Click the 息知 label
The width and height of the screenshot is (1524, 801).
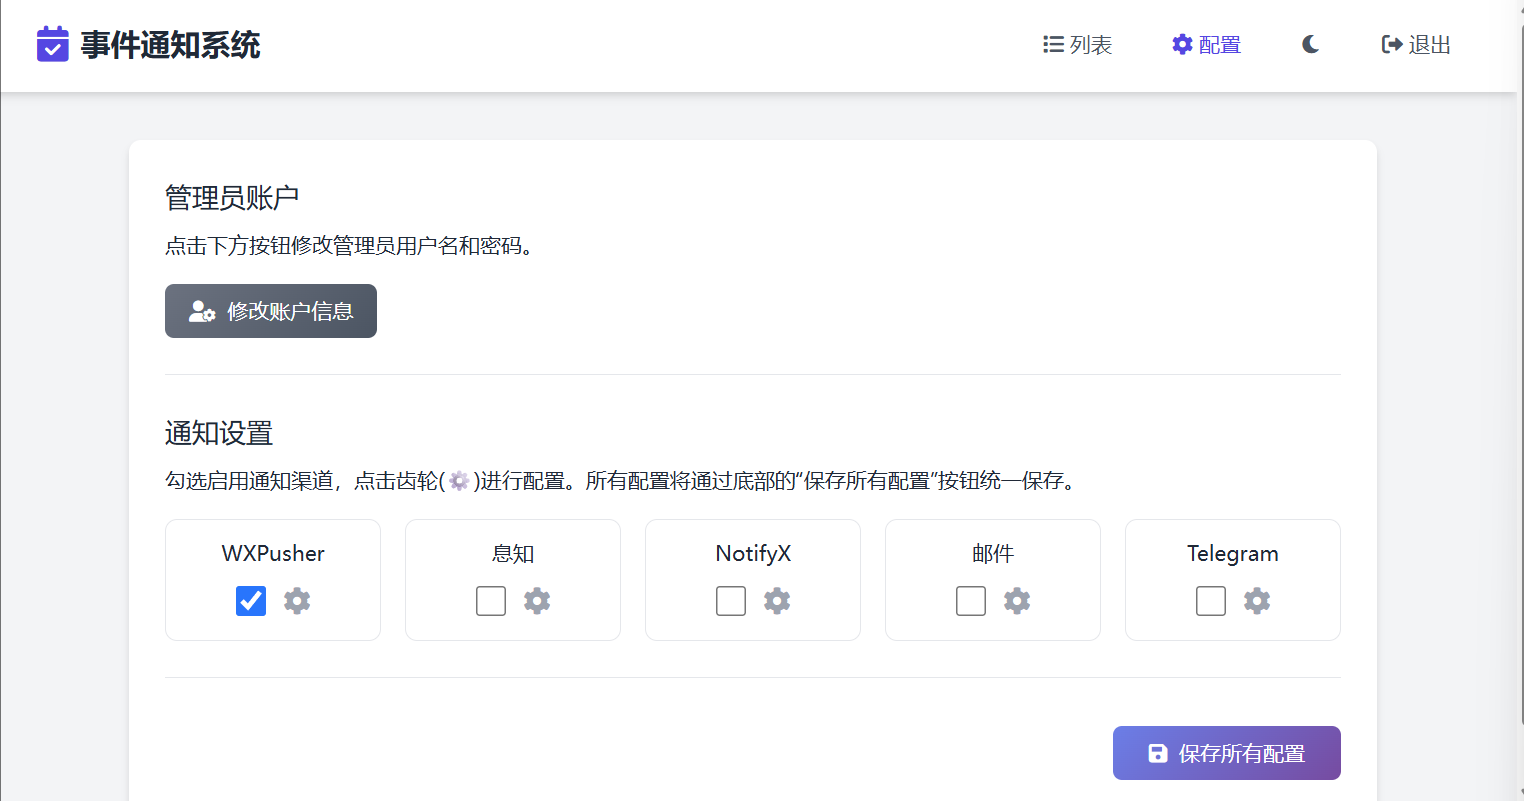513,553
